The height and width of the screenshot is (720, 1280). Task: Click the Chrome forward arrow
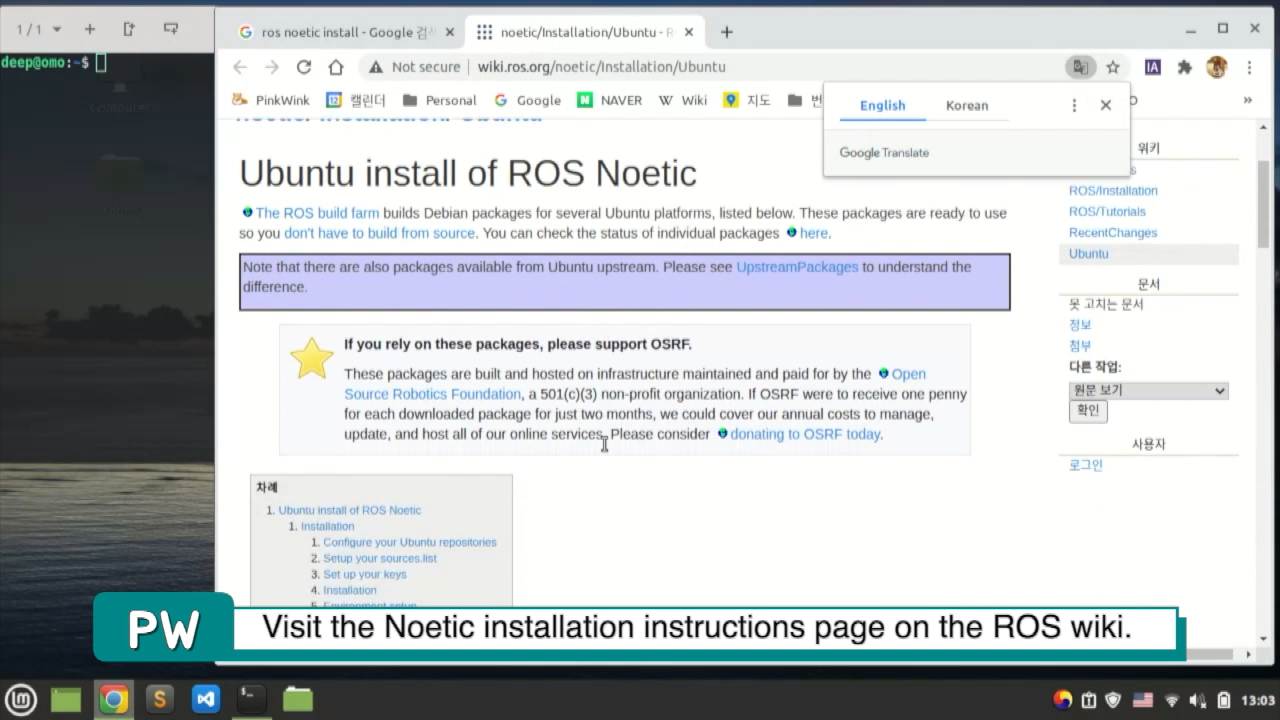tap(272, 67)
